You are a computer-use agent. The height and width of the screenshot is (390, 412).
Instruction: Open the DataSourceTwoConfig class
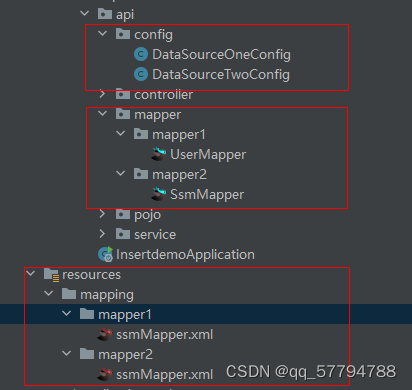coord(221,75)
